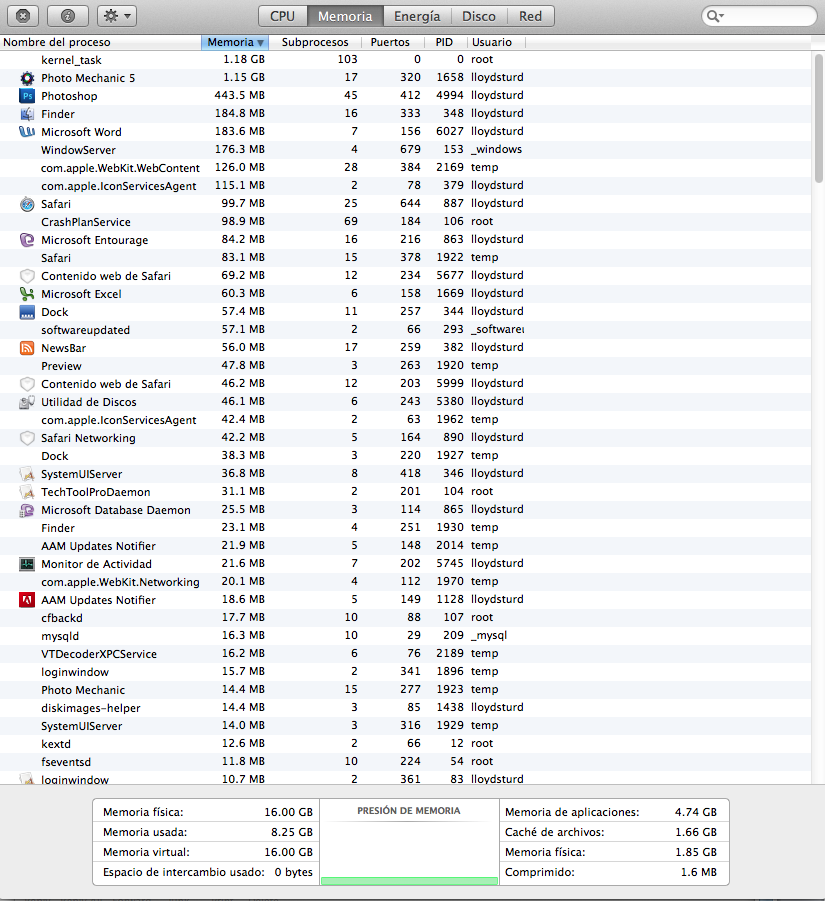Screen dimensions: 825x901
Task: Sort by Nombre del proceso column
Action: click(101, 42)
